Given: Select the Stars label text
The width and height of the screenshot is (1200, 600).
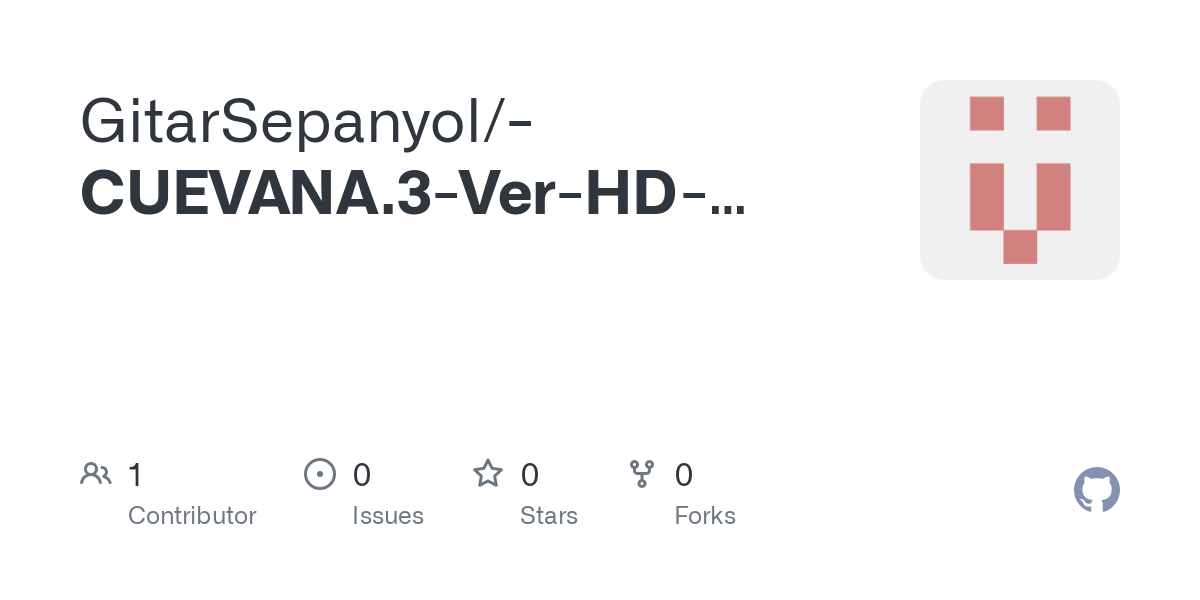Looking at the screenshot, I should (x=549, y=516).
